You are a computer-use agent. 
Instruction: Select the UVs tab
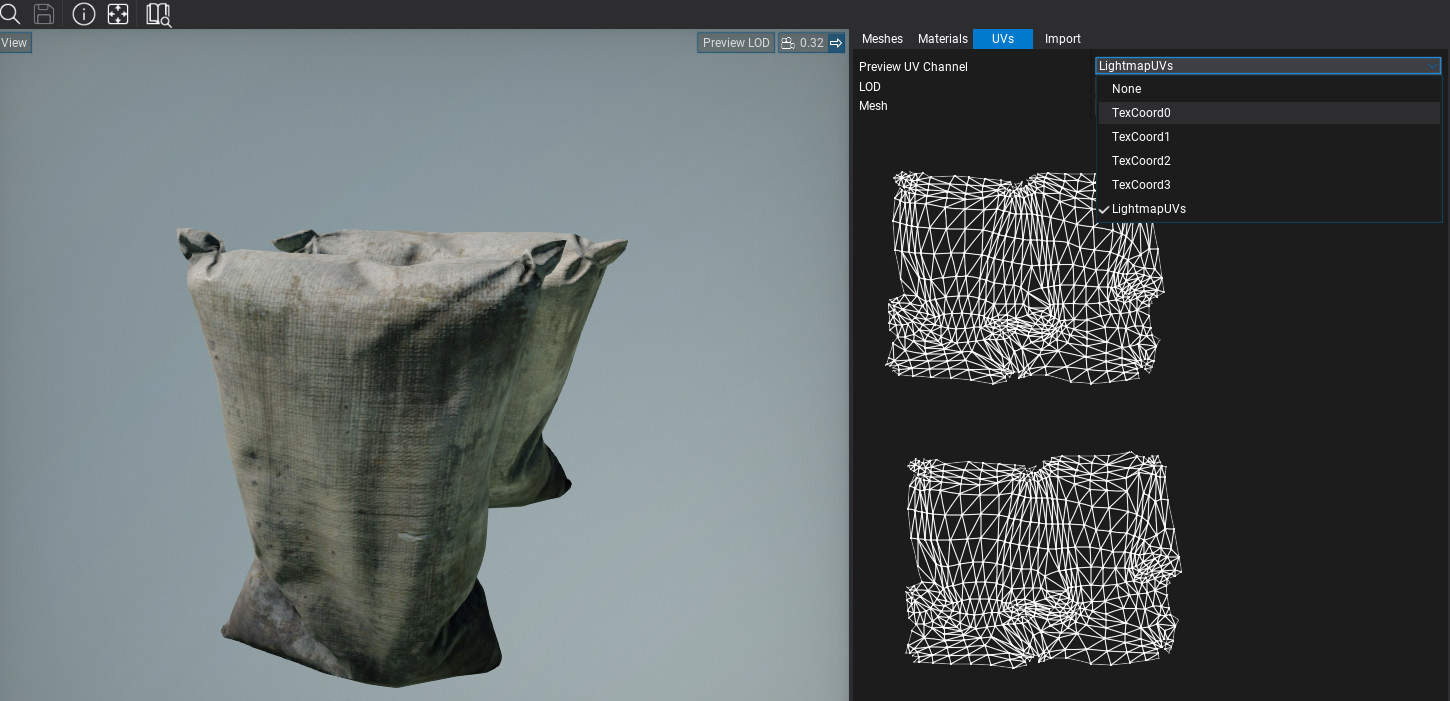[1002, 39]
